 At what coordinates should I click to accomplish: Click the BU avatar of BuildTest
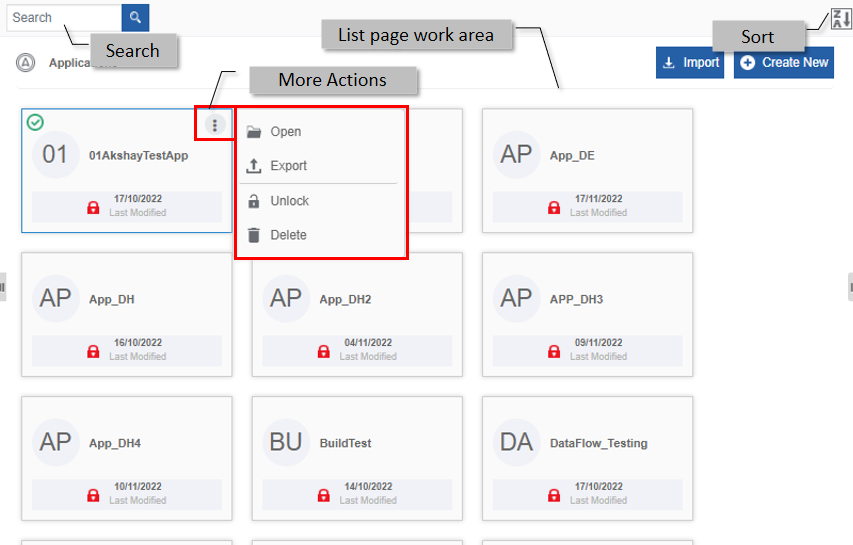[x=286, y=442]
